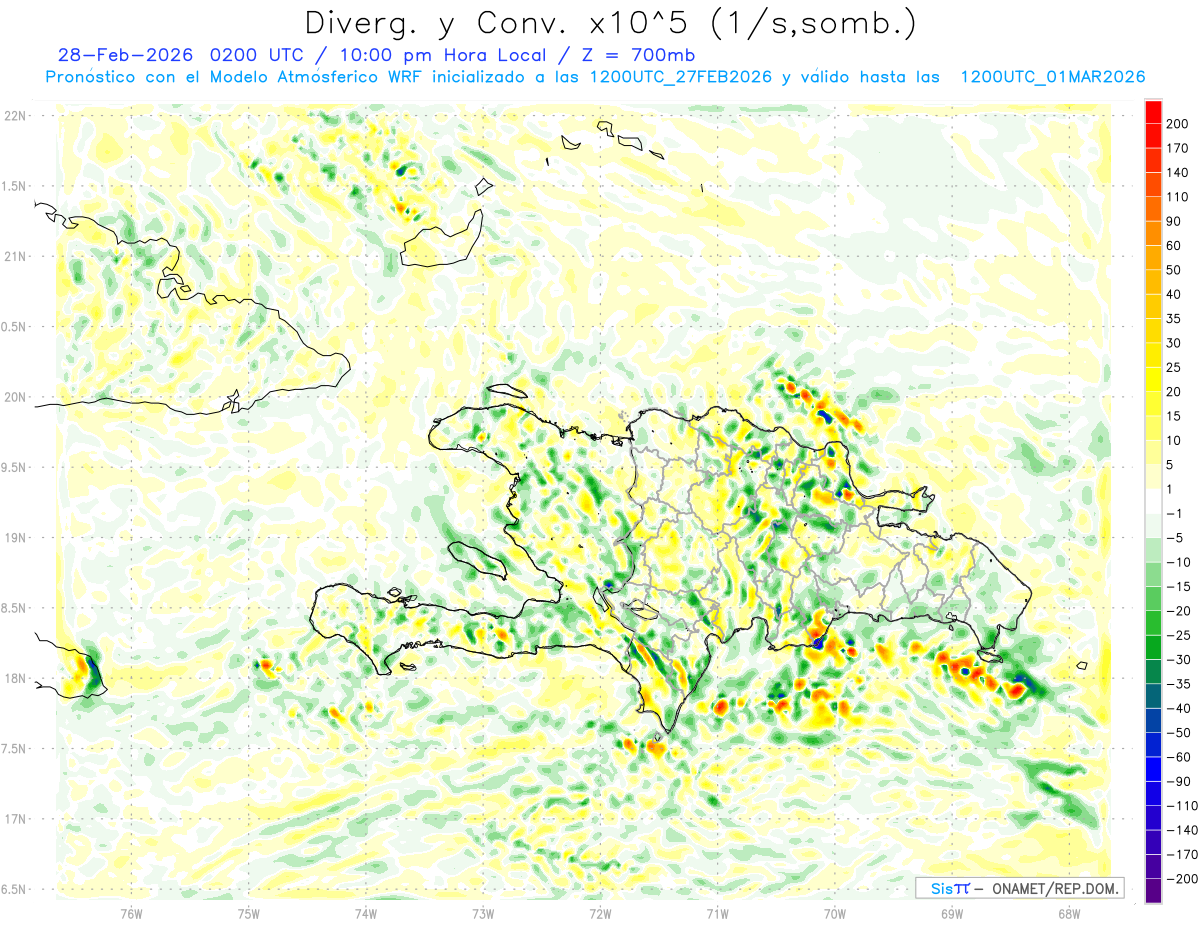Click the dark purple colorbar segment below -200
The width and height of the screenshot is (1200, 927).
tap(1153, 891)
